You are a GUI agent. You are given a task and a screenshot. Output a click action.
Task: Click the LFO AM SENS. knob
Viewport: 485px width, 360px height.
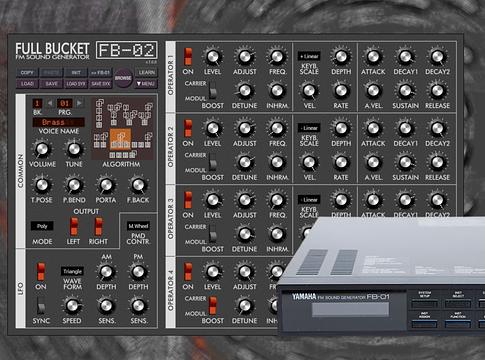pyautogui.click(x=106, y=306)
